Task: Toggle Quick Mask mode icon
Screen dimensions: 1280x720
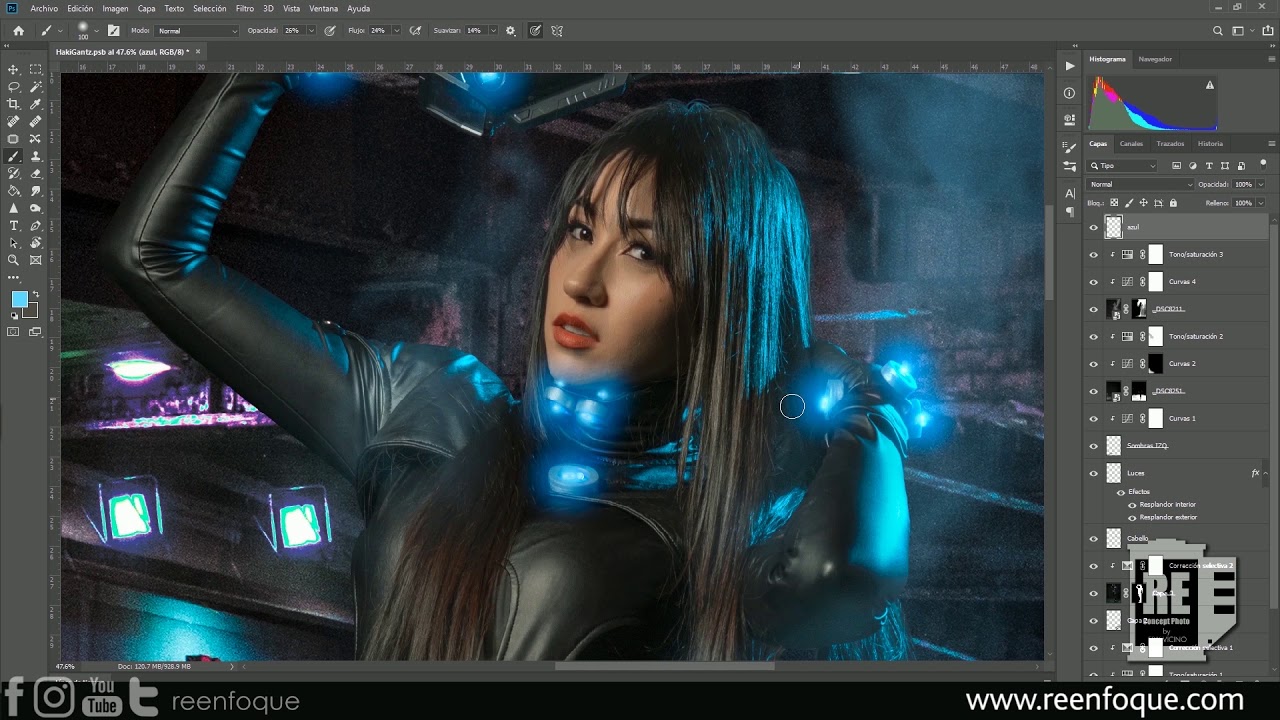Action: pyautogui.click(x=14, y=332)
